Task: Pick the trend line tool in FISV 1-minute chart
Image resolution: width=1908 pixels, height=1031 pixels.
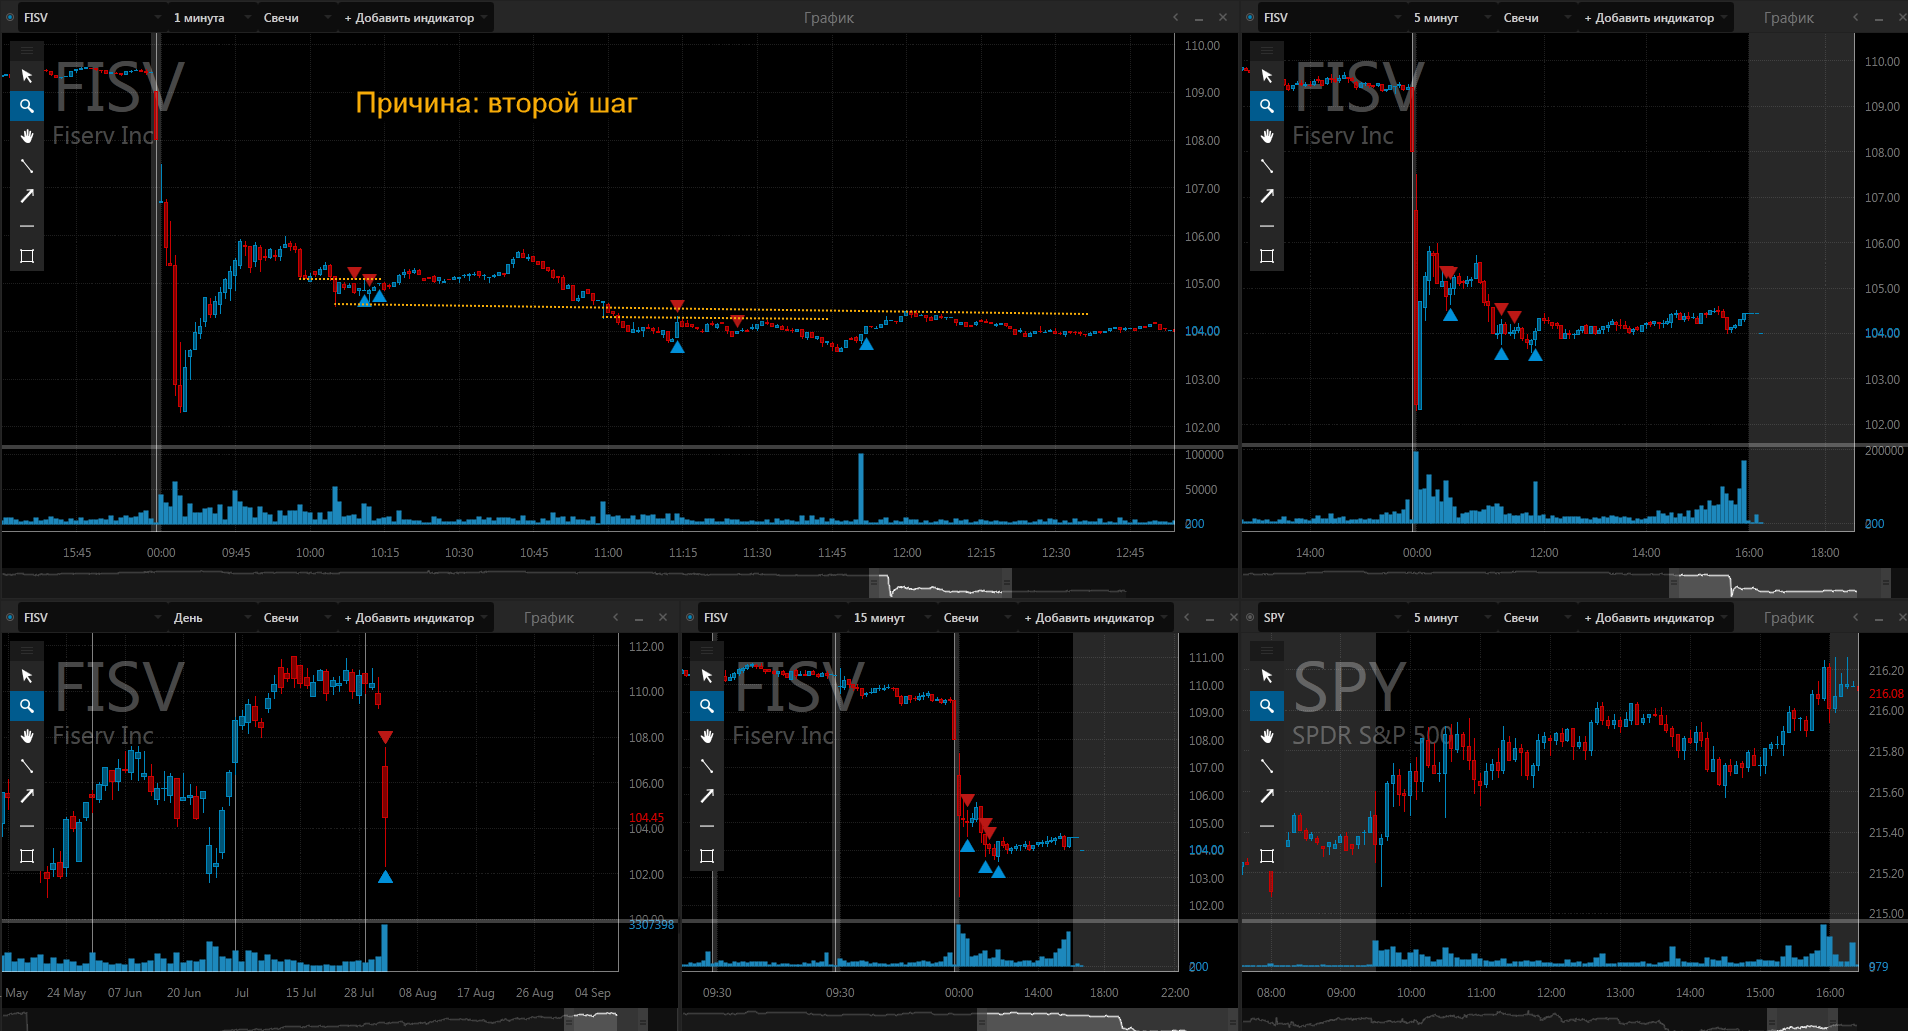Action: click(x=27, y=166)
